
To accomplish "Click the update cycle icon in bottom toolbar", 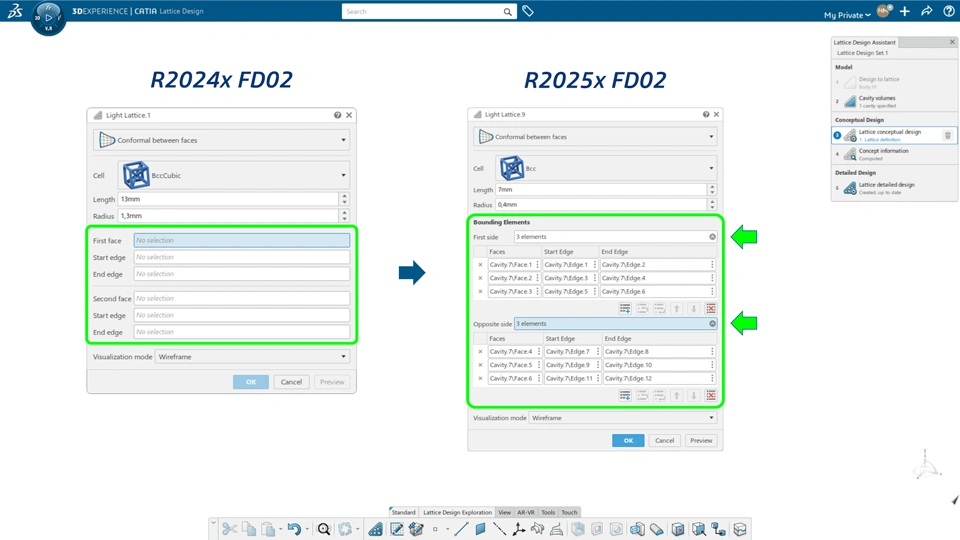I will pyautogui.click(x=345, y=529).
